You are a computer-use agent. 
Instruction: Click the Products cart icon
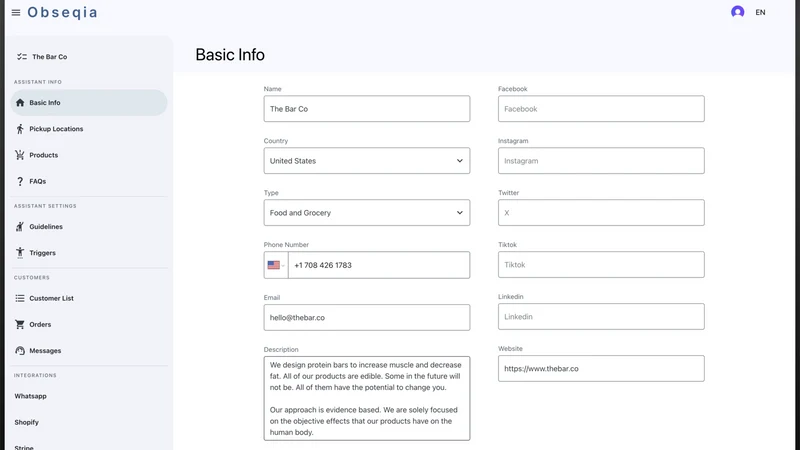coord(20,155)
